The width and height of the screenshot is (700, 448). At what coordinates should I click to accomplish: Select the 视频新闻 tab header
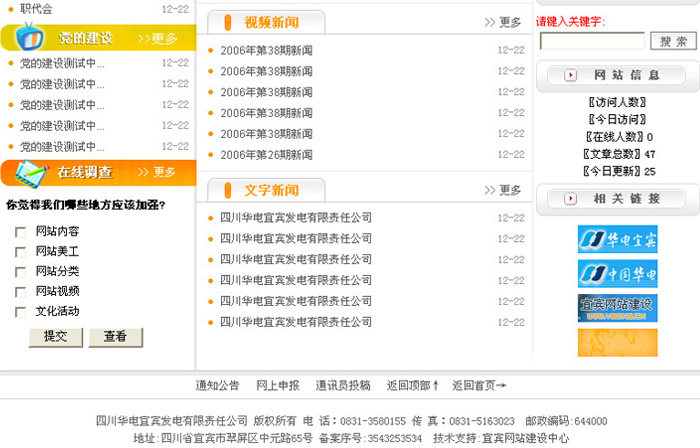point(266,22)
